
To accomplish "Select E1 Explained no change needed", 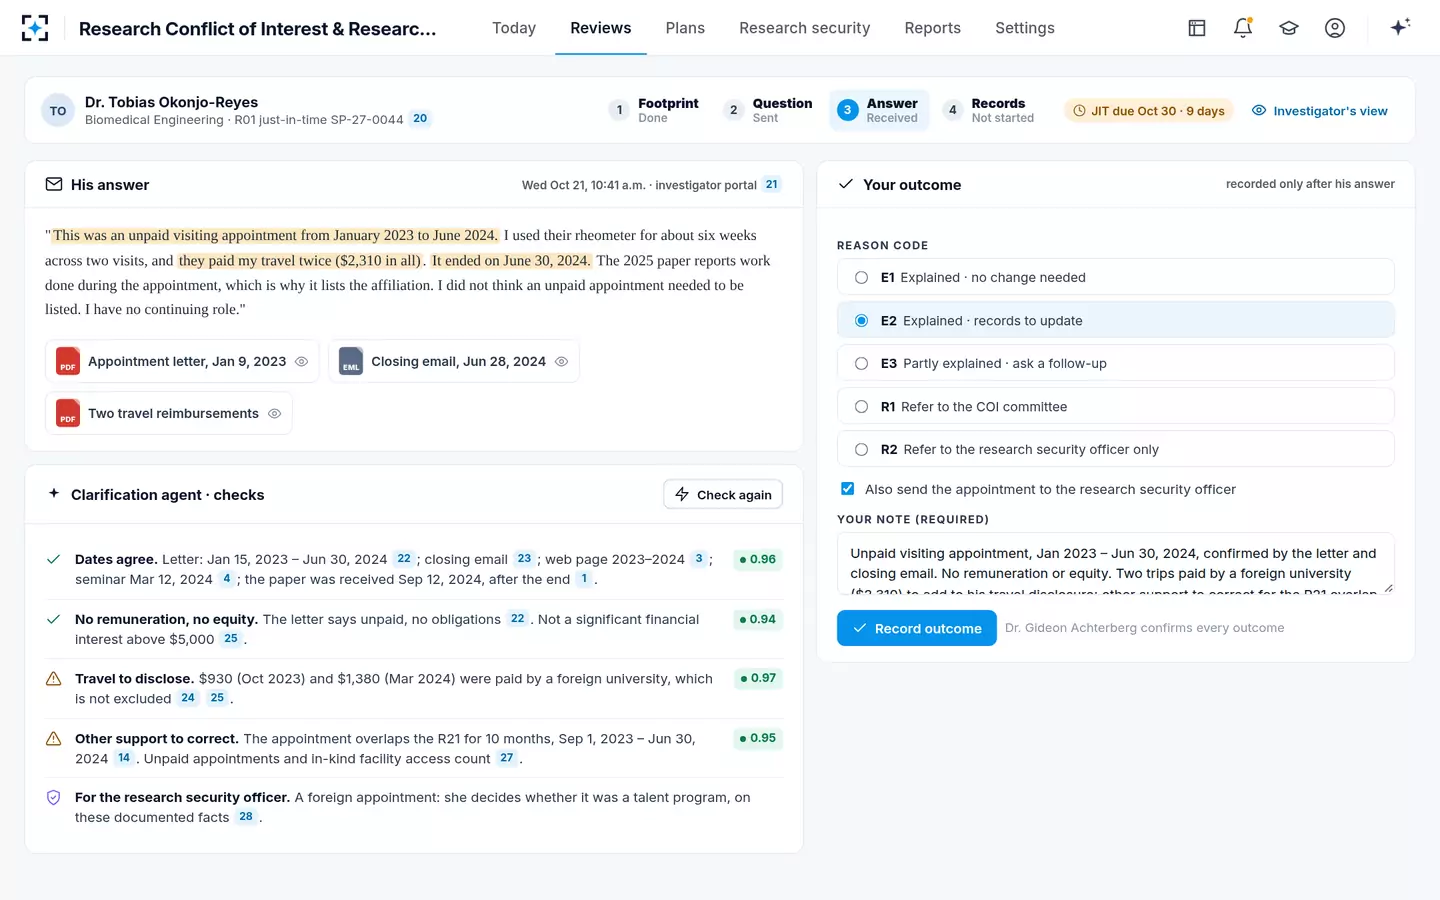I will coord(1115,277).
